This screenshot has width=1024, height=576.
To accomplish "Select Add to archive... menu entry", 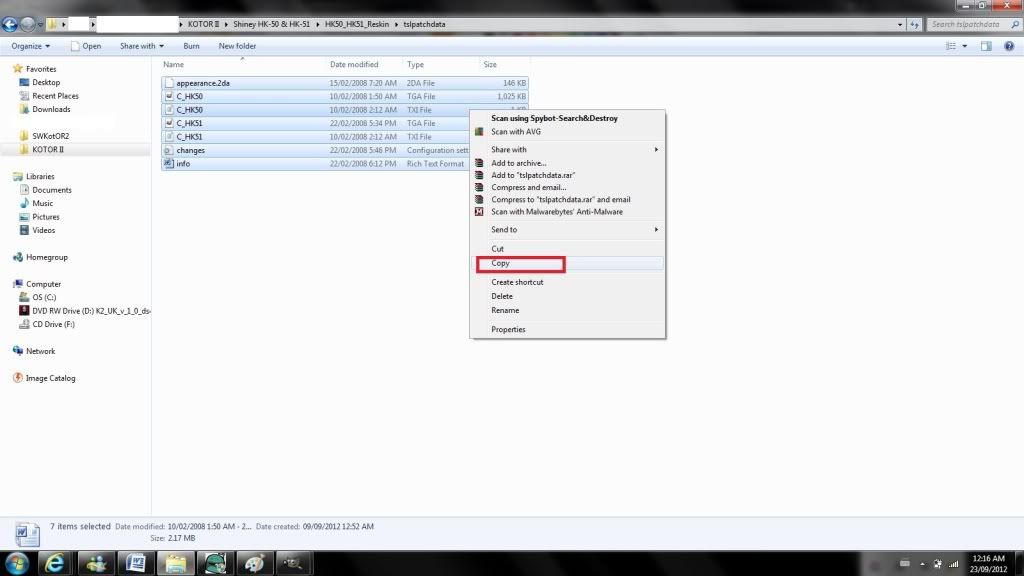I will [x=518, y=163].
